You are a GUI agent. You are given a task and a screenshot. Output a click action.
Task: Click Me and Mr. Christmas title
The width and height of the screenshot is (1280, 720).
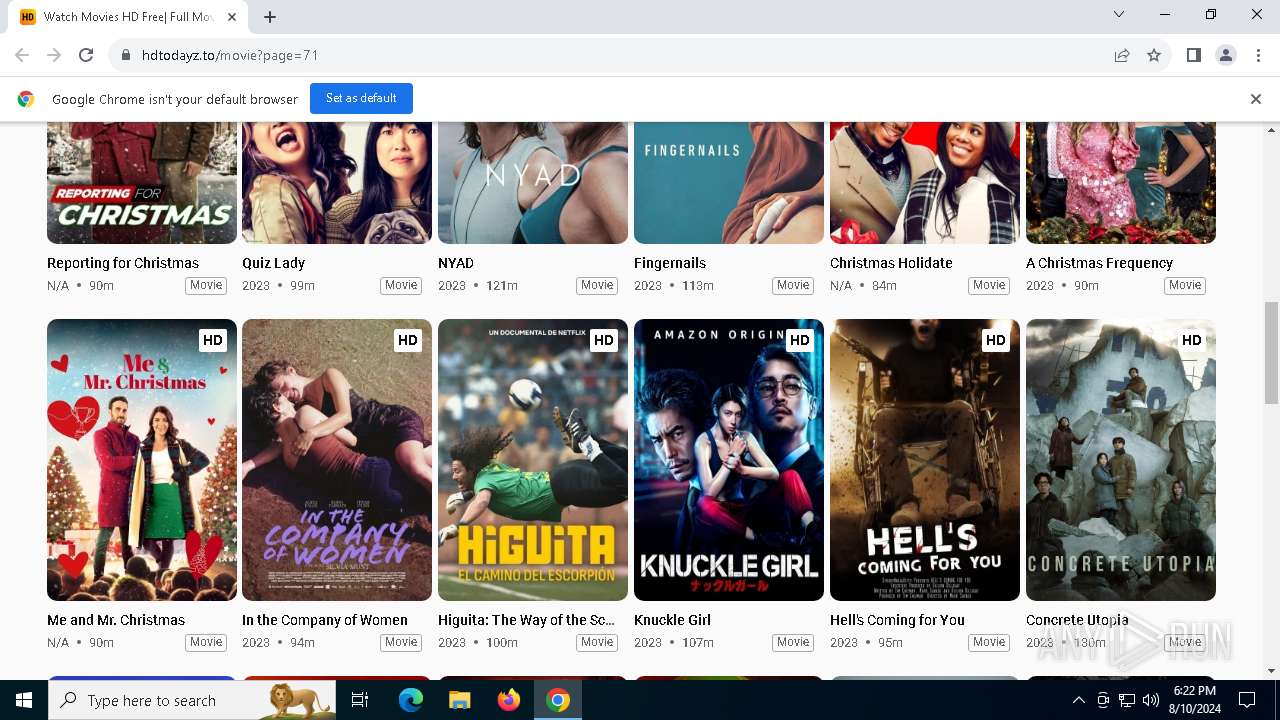pyautogui.click(x=116, y=620)
